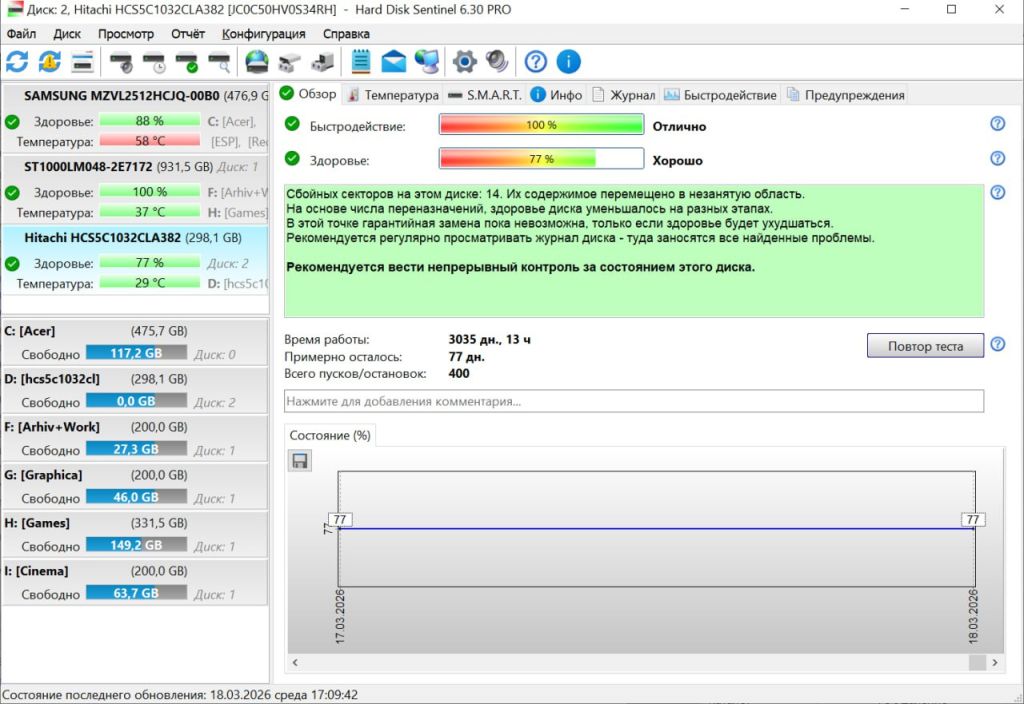Switch to the Журнал tab
Screen dimensions: 1024x704
coord(624,95)
